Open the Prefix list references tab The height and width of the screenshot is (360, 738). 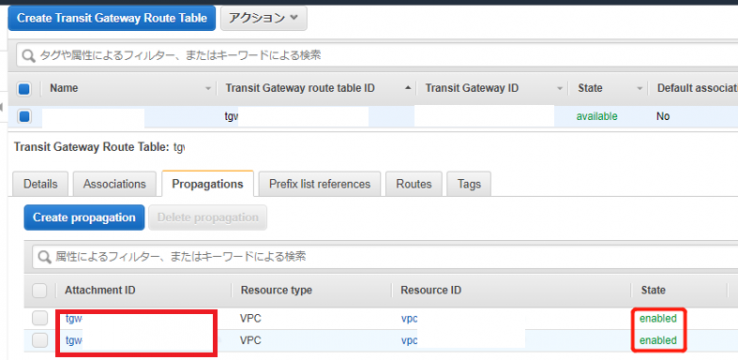(320, 184)
